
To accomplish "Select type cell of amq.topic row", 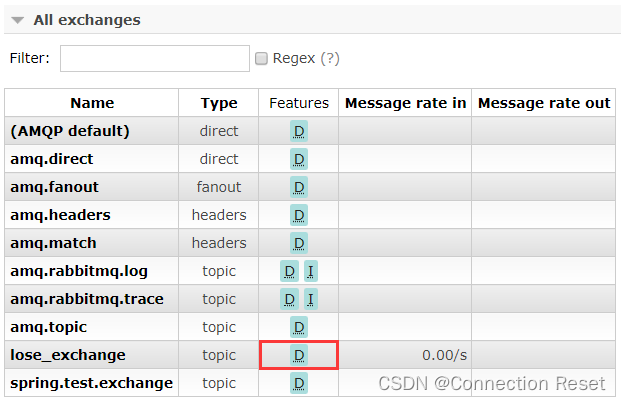I will pos(219,328).
